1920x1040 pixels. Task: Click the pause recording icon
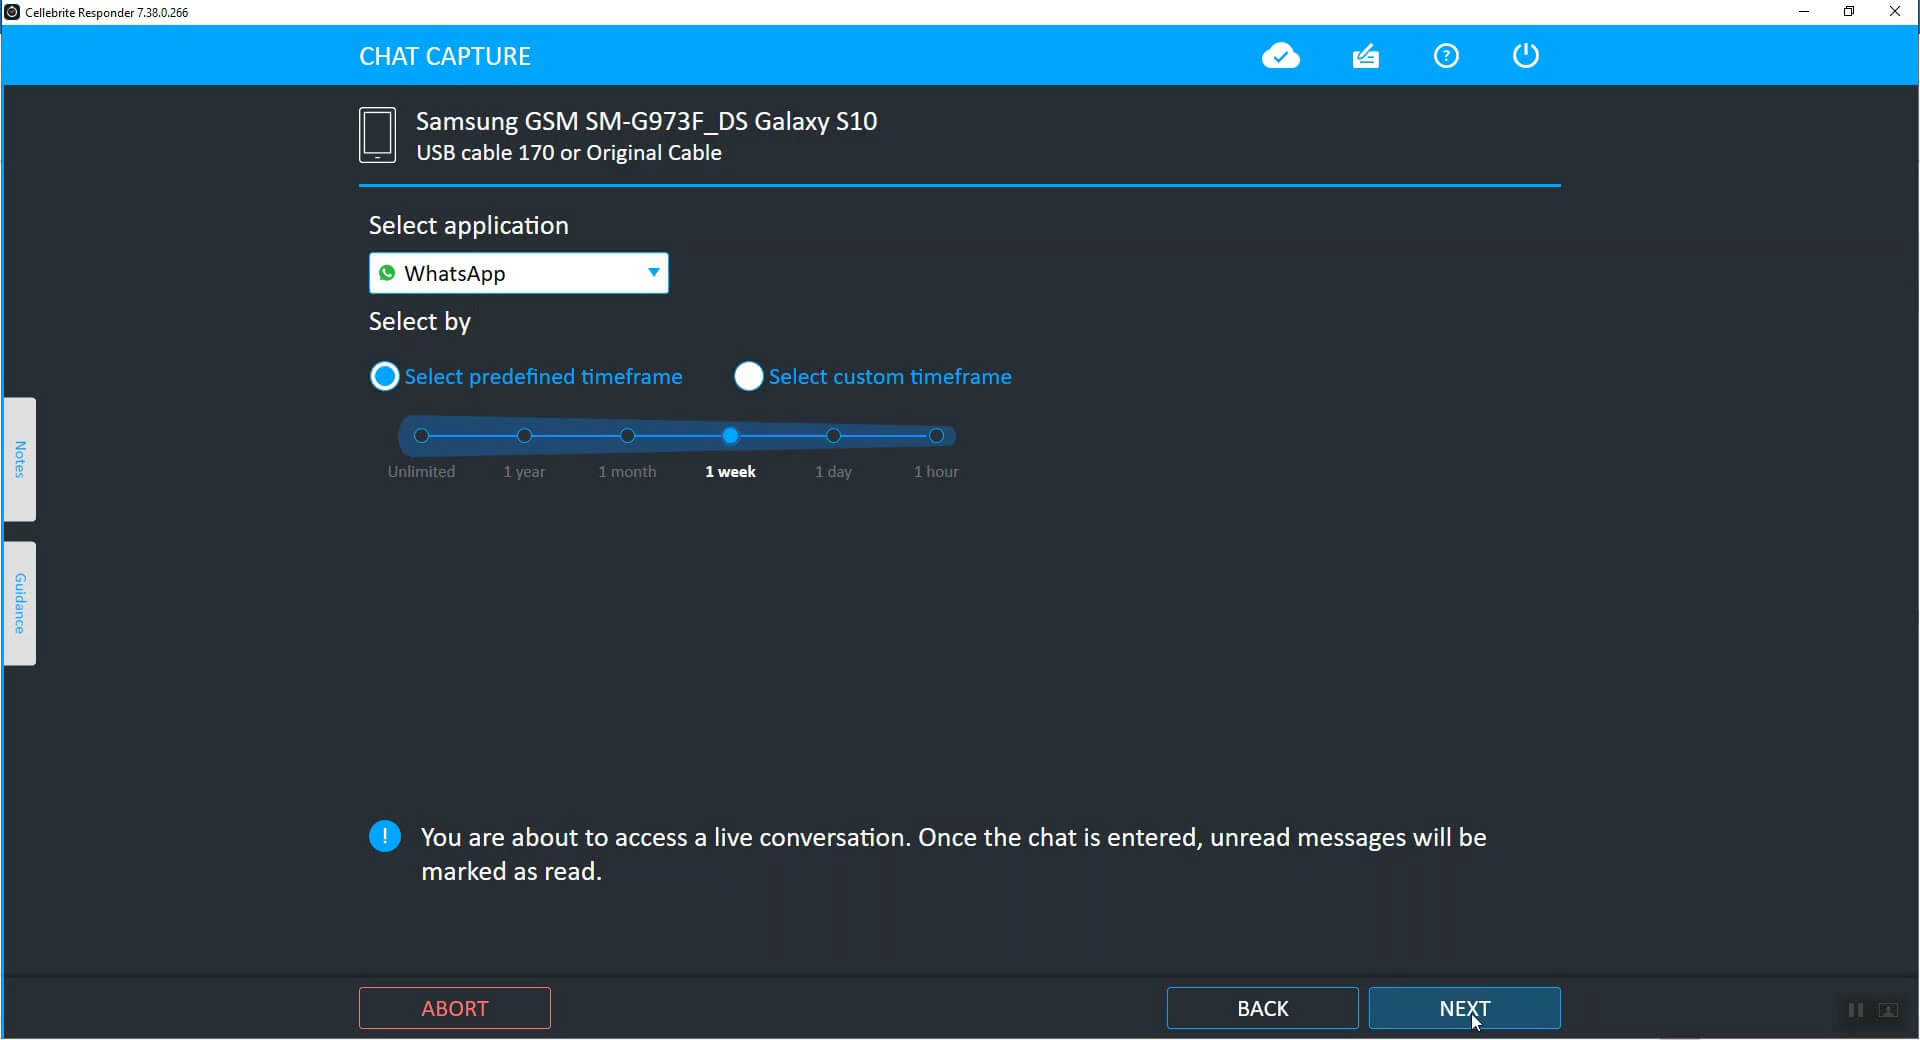pos(1856,1010)
